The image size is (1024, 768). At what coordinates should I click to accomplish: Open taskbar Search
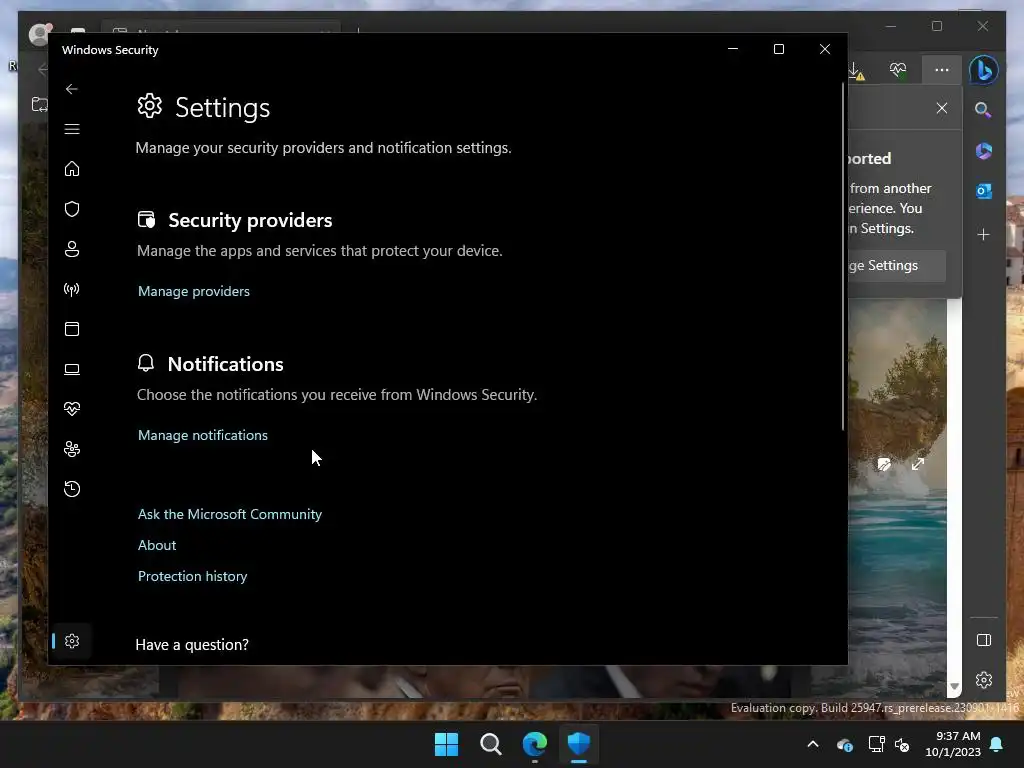(490, 744)
